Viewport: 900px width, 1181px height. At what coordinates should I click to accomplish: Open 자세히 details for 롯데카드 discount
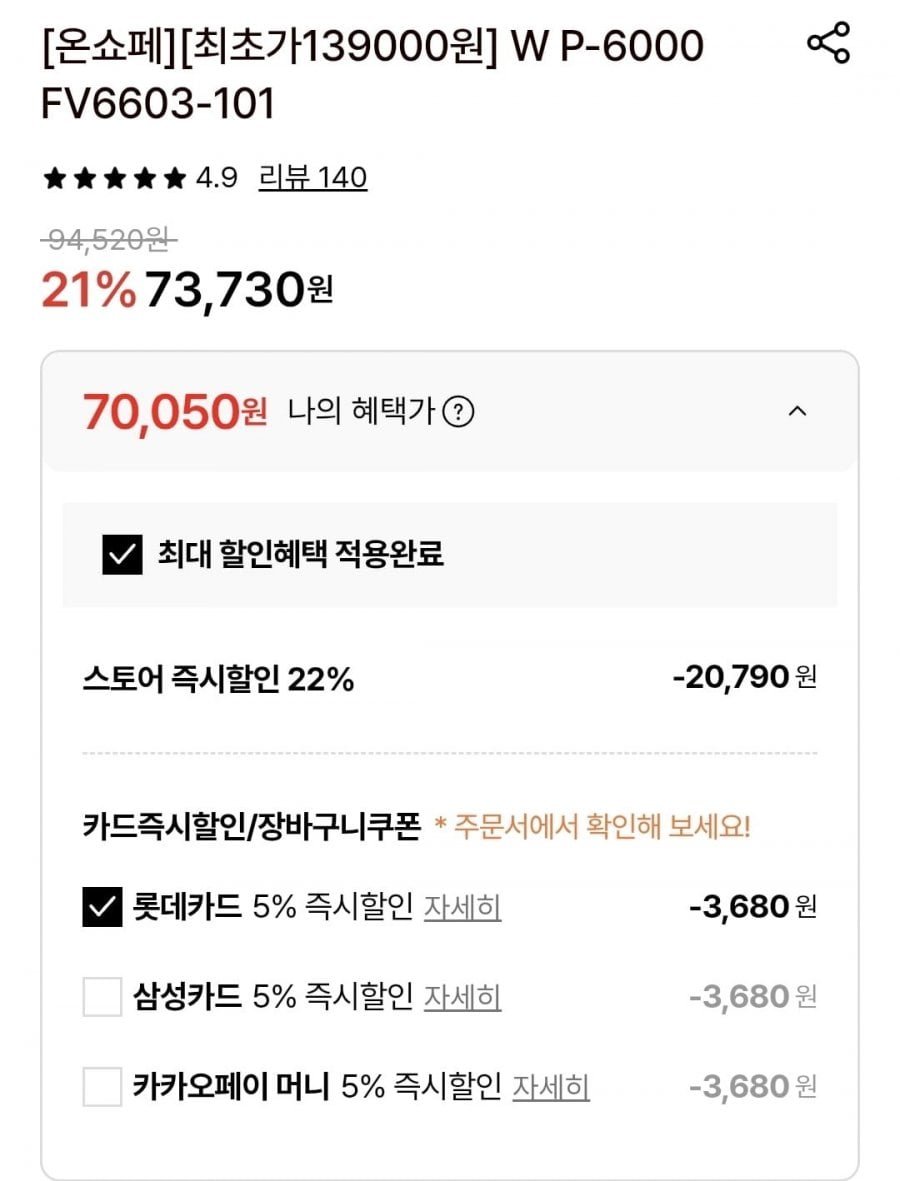click(x=462, y=908)
